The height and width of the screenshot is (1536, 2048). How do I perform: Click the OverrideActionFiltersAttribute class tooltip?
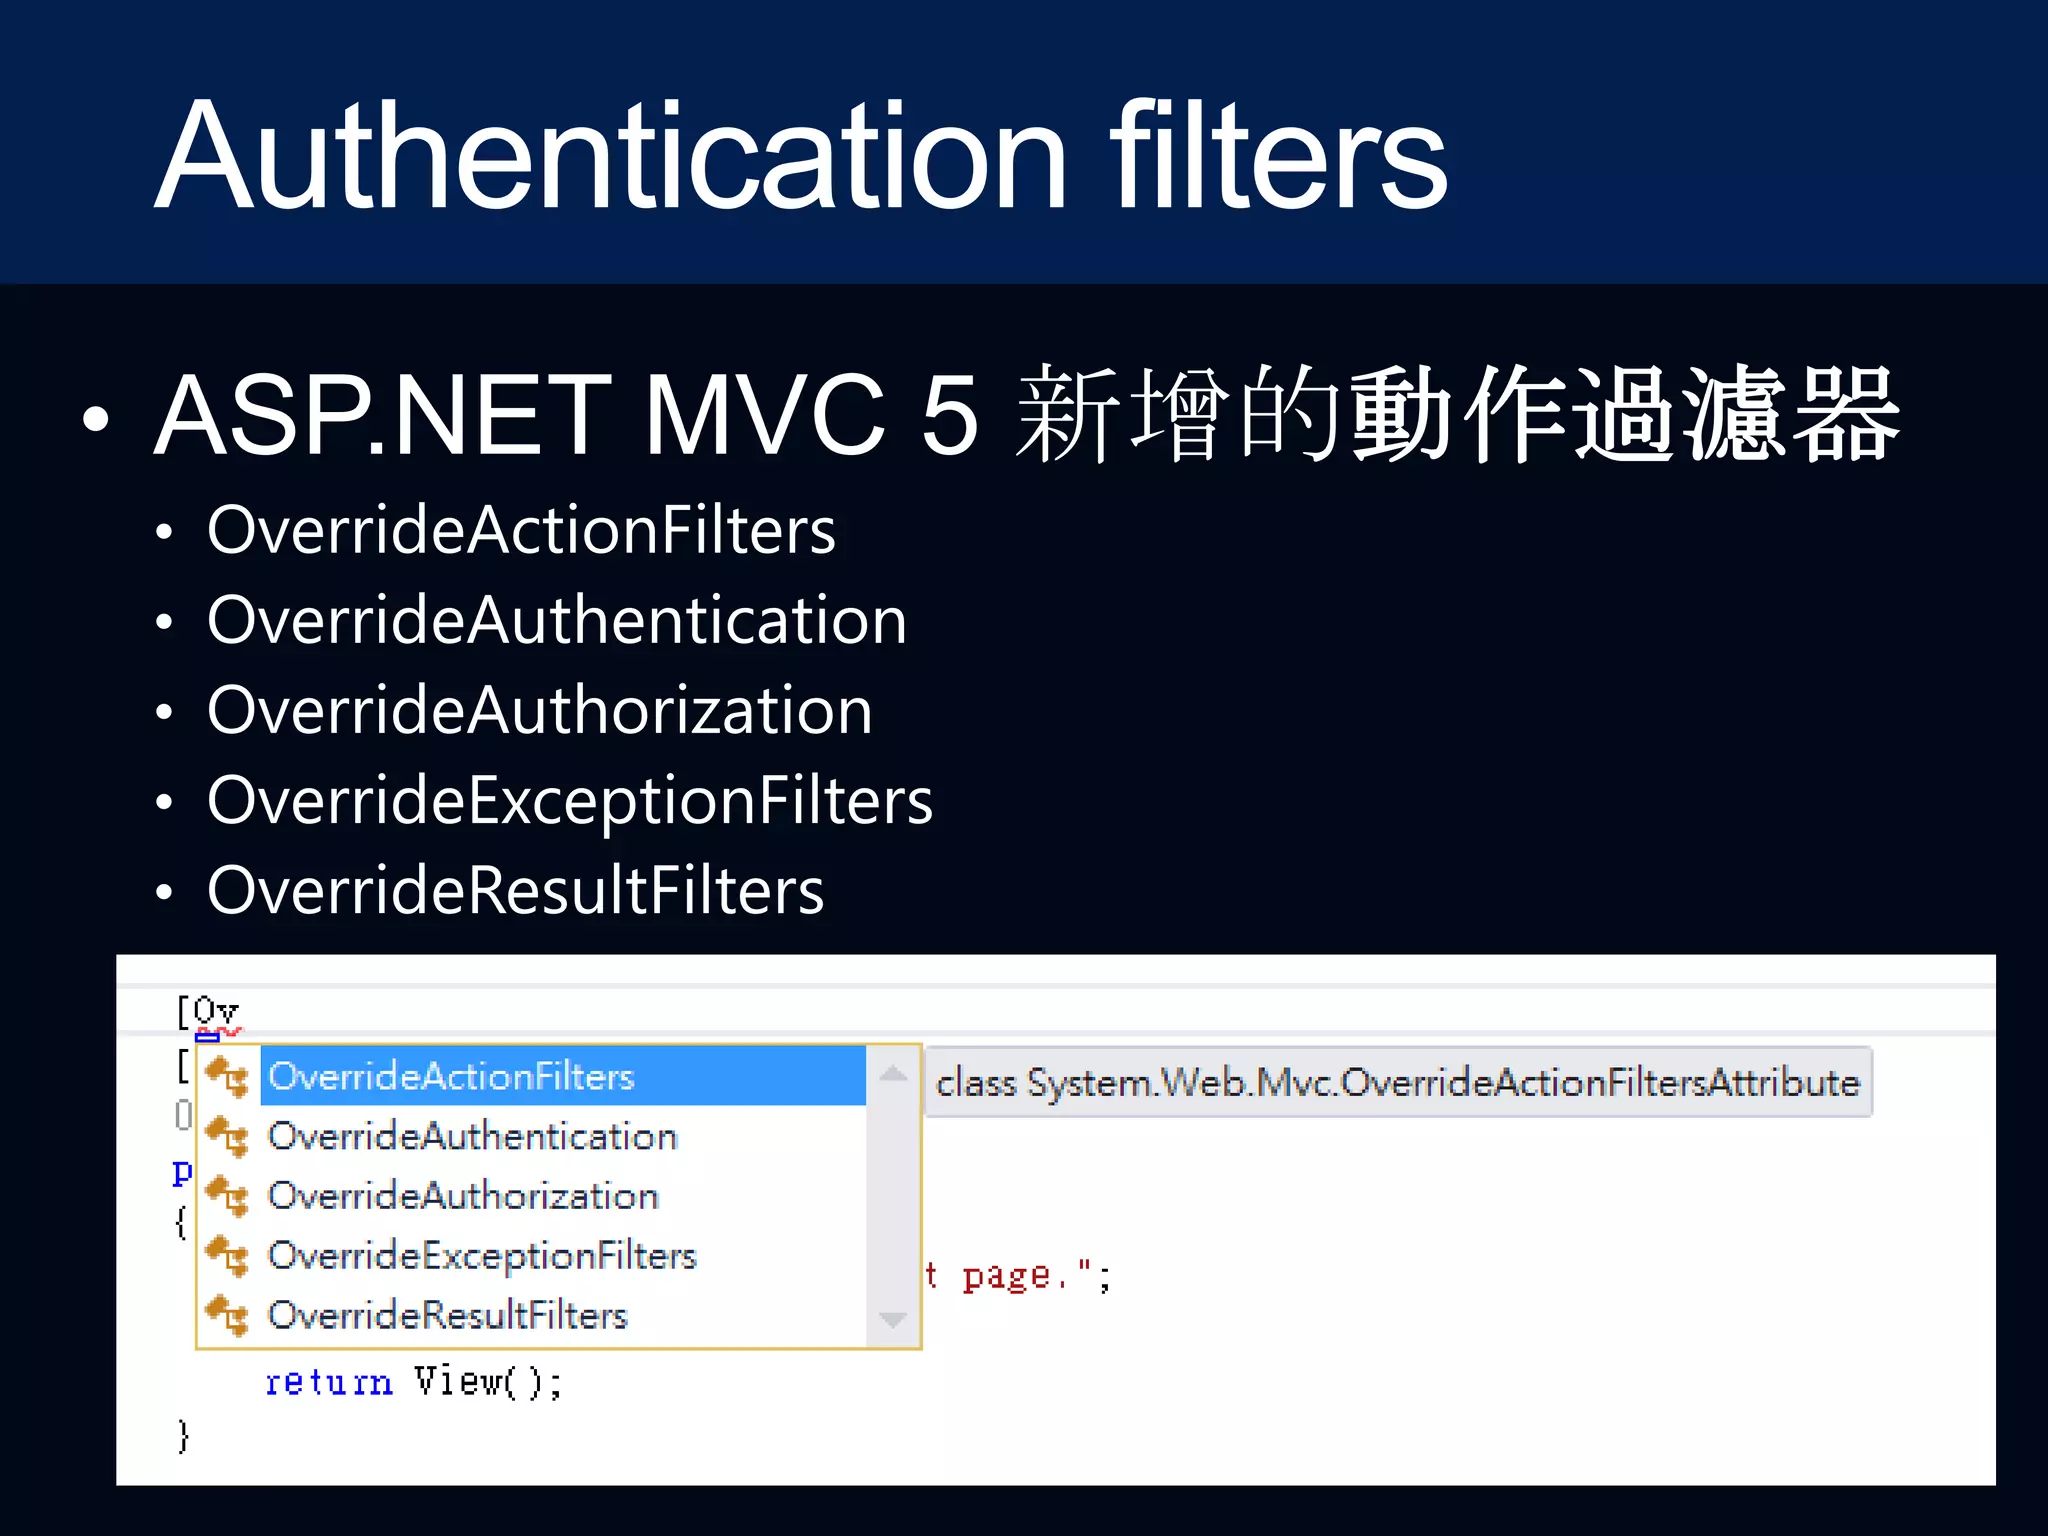(1397, 1082)
